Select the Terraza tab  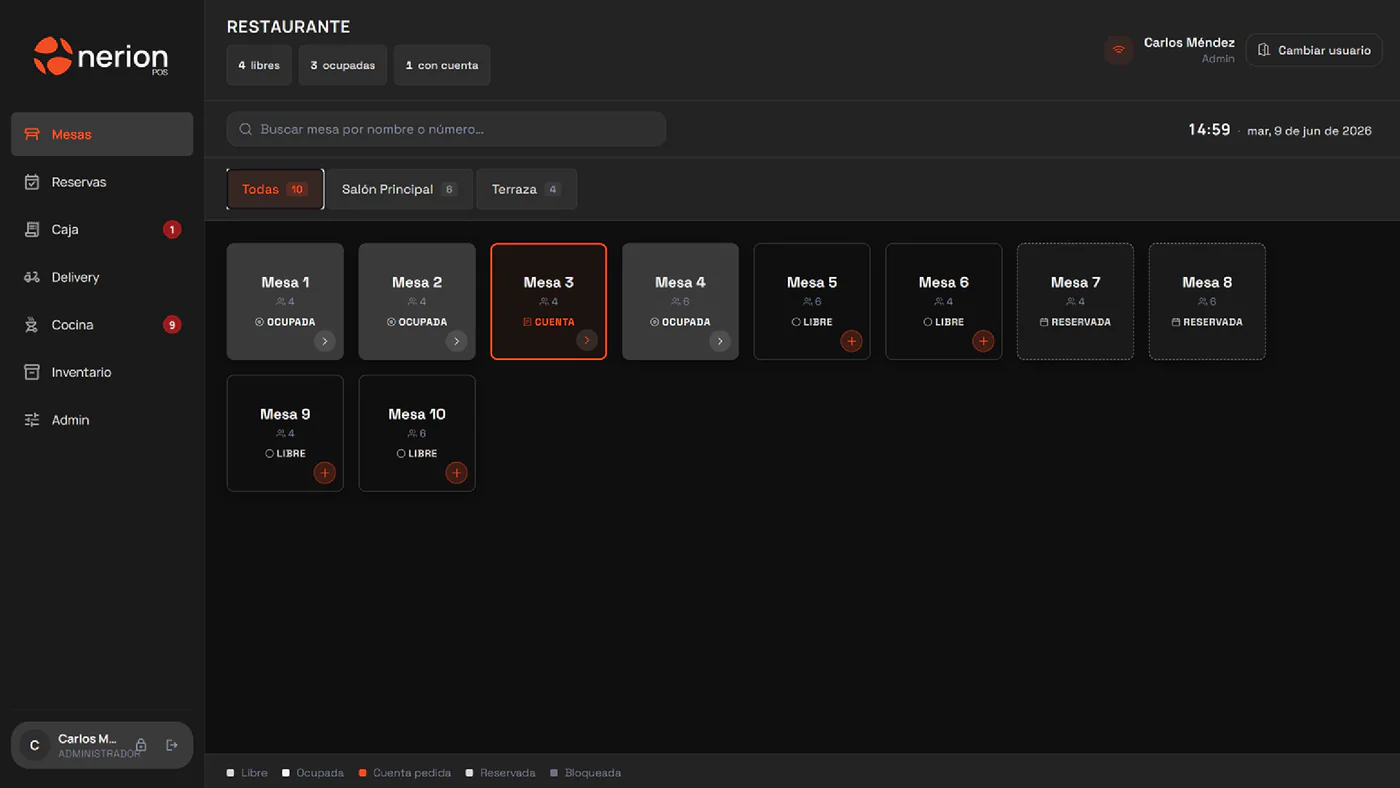[526, 189]
